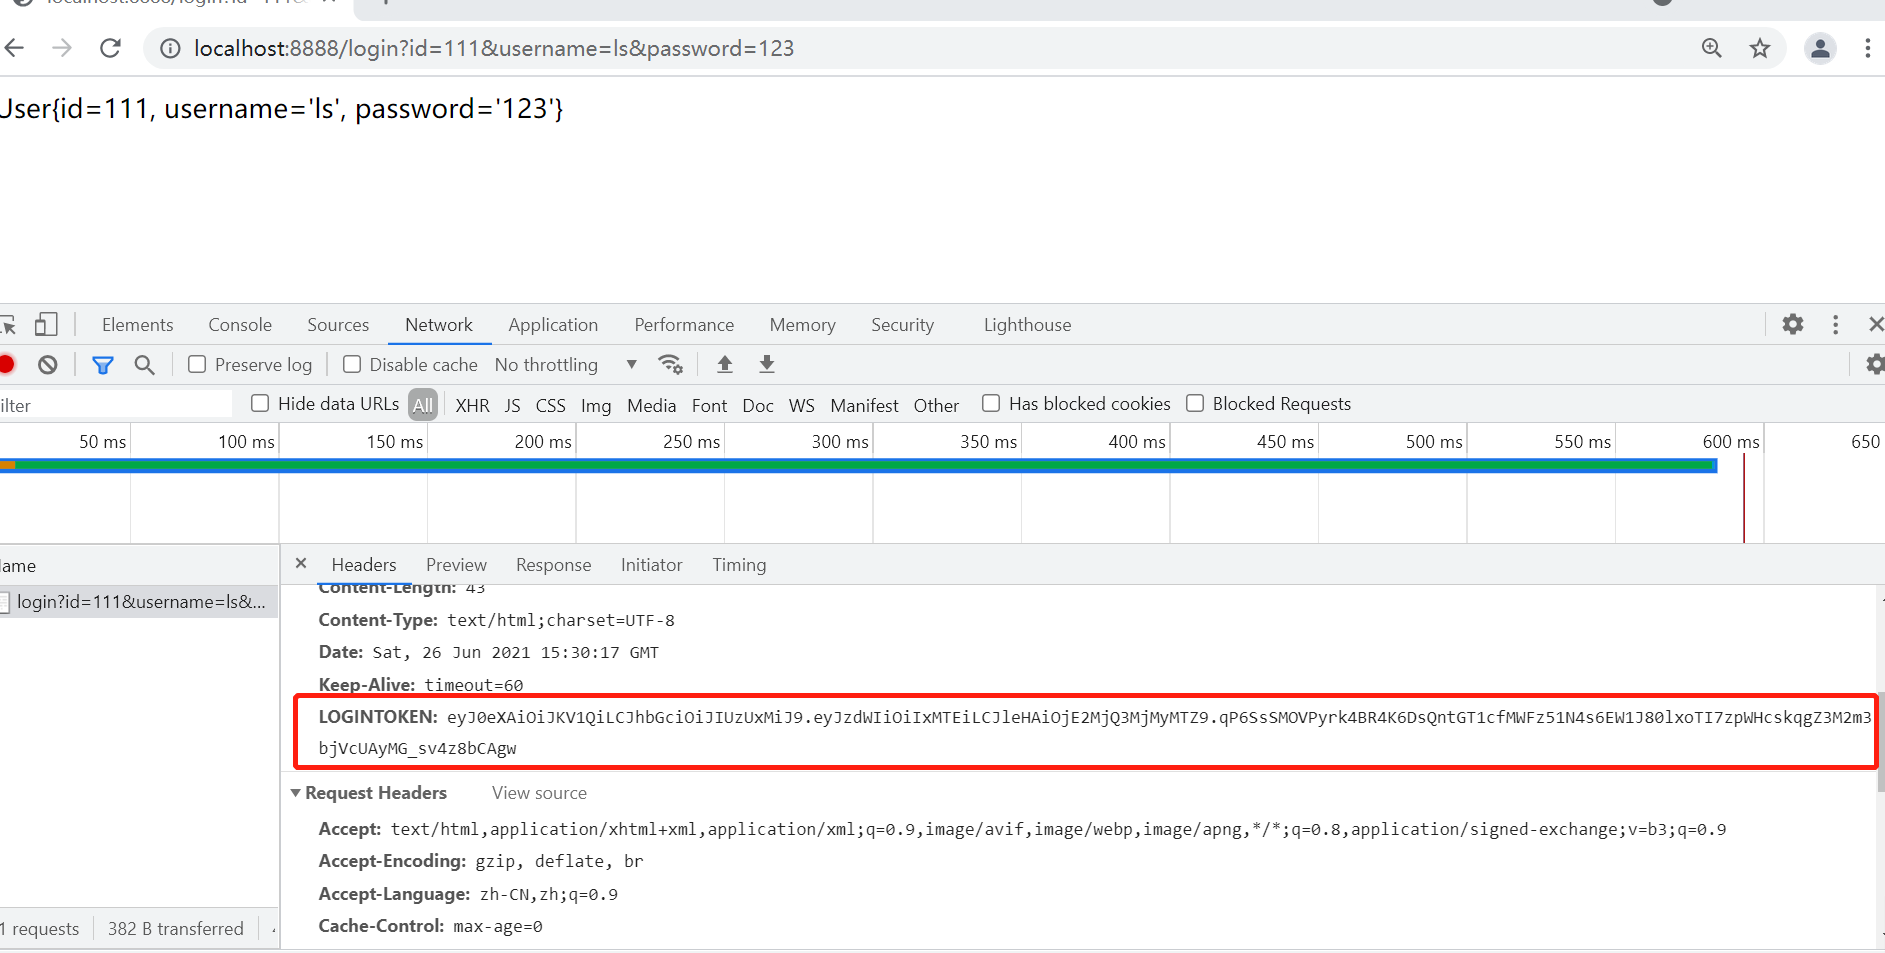Image resolution: width=1885 pixels, height=953 pixels.
Task: Go forward in browser history
Action: pos(62,48)
